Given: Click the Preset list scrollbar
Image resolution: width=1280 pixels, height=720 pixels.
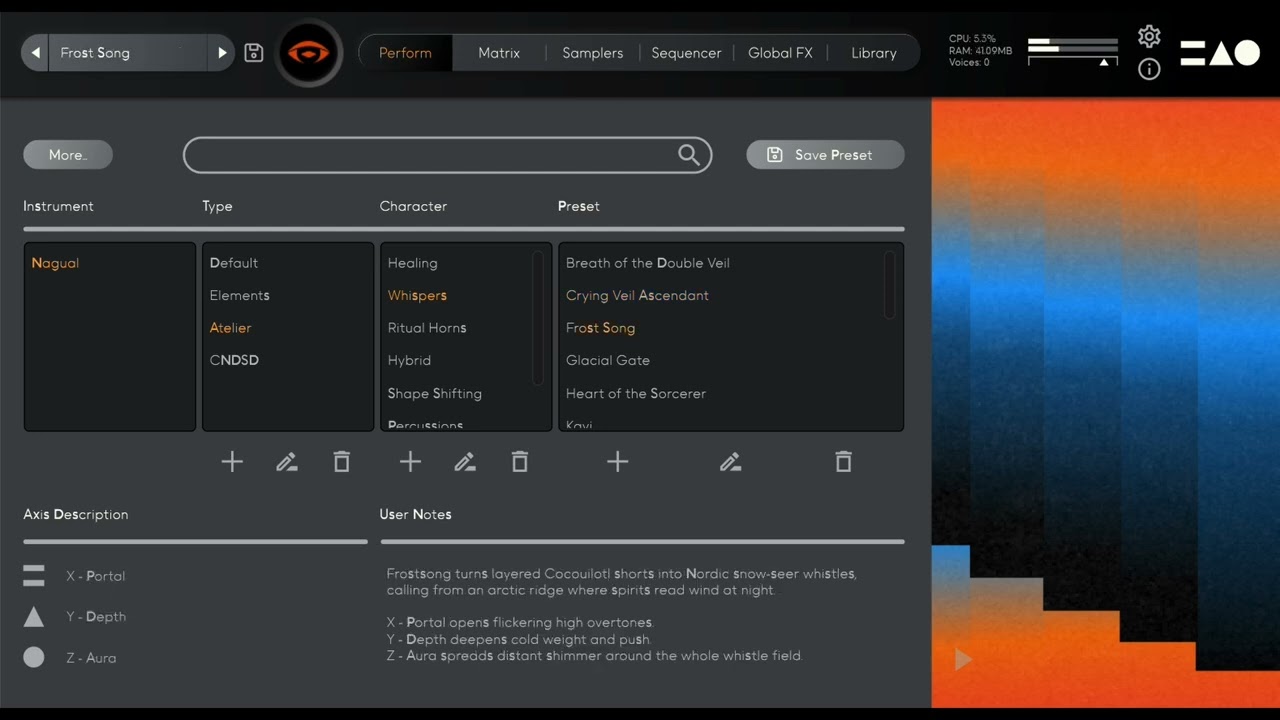Looking at the screenshot, I should coord(890,285).
